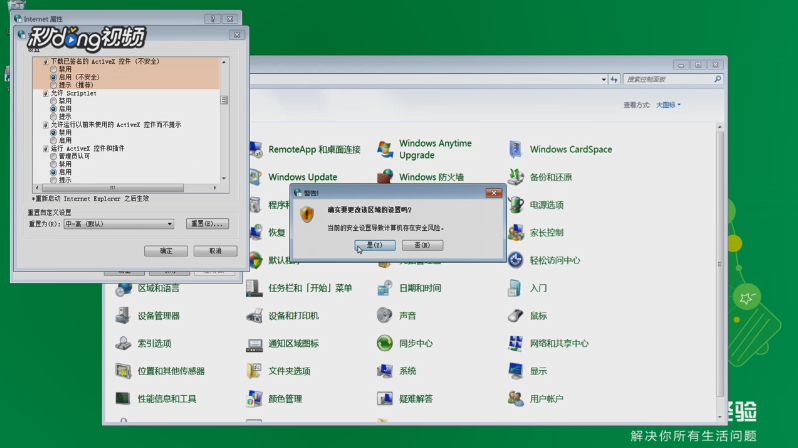Image resolution: width=798 pixels, height=448 pixels.
Task: Click Control Panel scroll-down arrow
Action: [720, 417]
